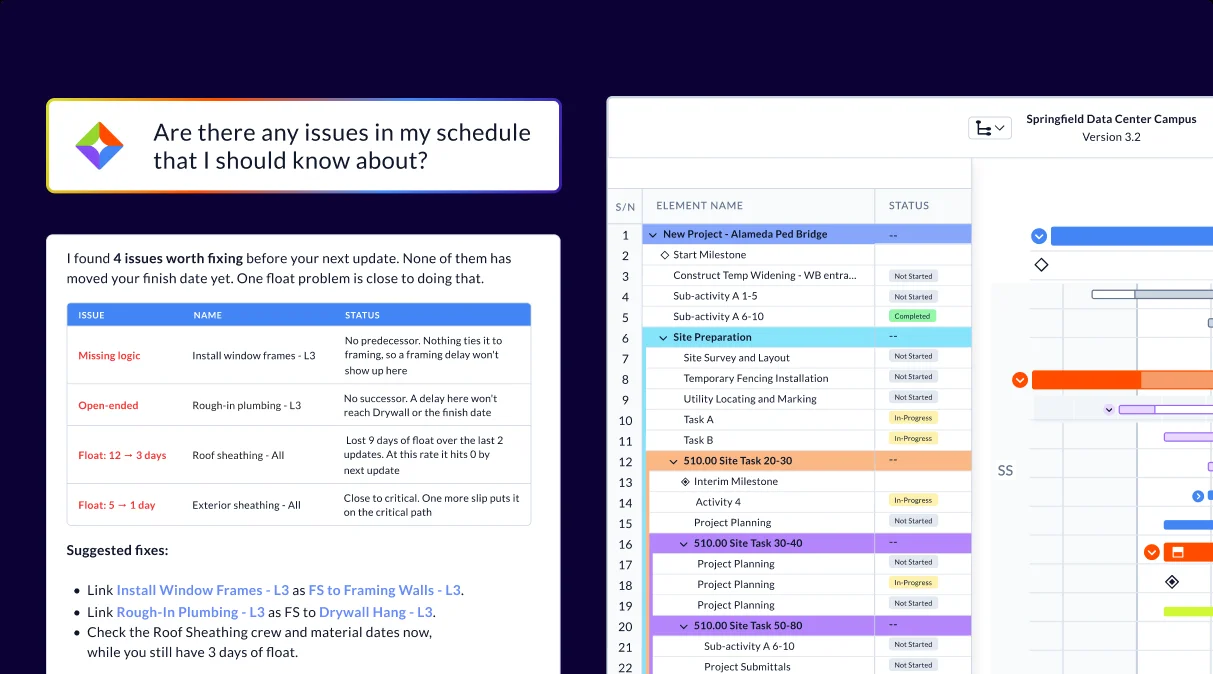Screen dimensions: 1213x674
Task: Click the colorful diamond AI assistant logo
Action: point(100,146)
